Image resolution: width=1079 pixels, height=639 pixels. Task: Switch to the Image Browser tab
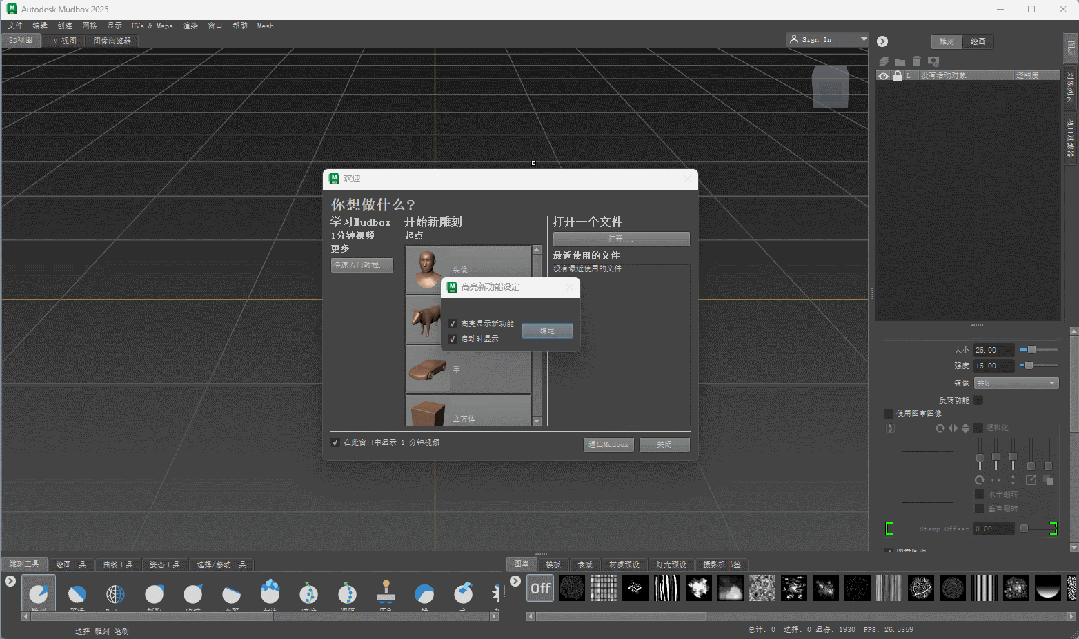coord(111,41)
